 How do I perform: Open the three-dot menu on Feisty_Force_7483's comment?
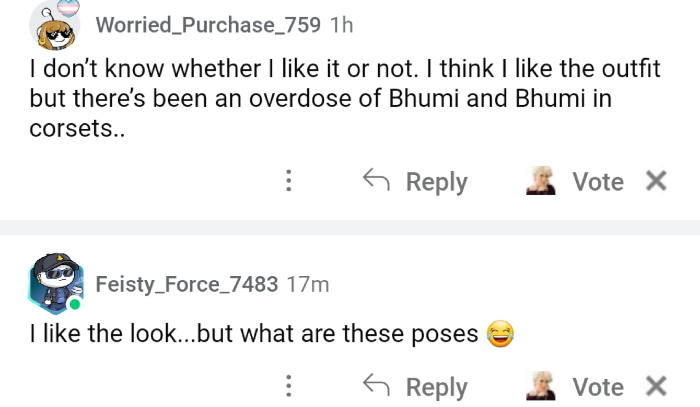point(288,386)
